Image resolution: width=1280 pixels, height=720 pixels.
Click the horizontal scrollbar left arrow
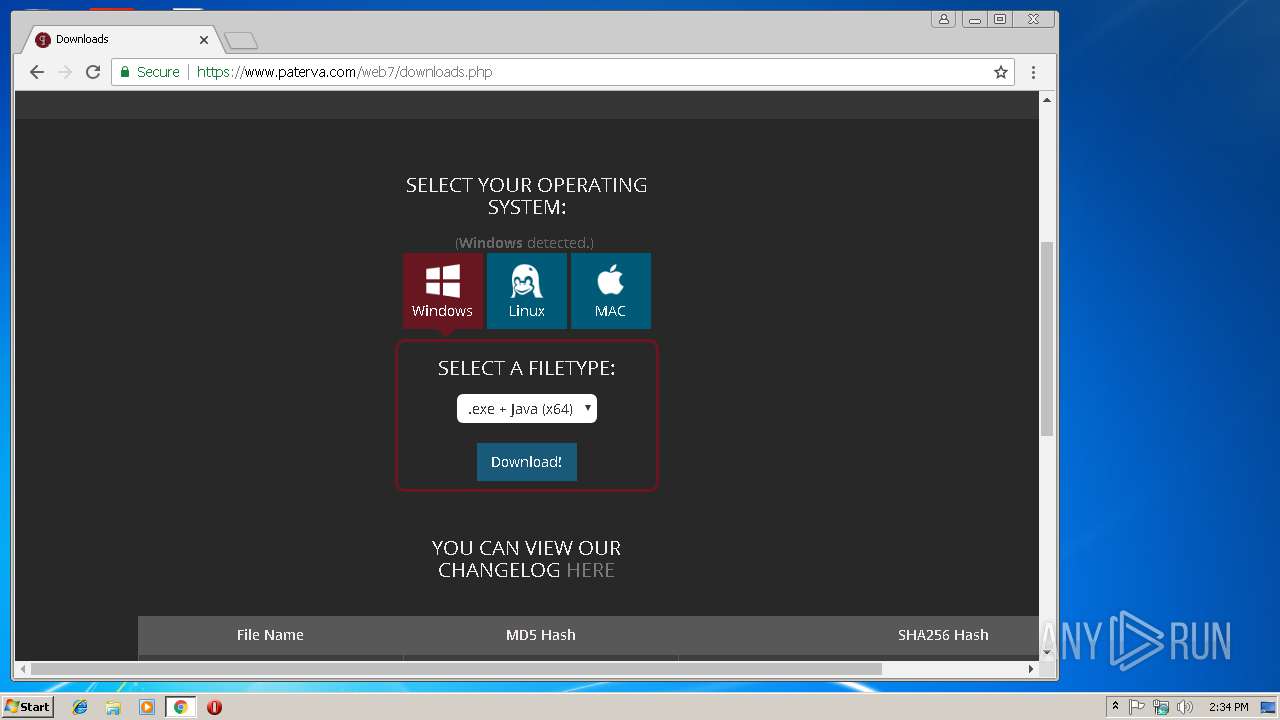[x=22, y=668]
